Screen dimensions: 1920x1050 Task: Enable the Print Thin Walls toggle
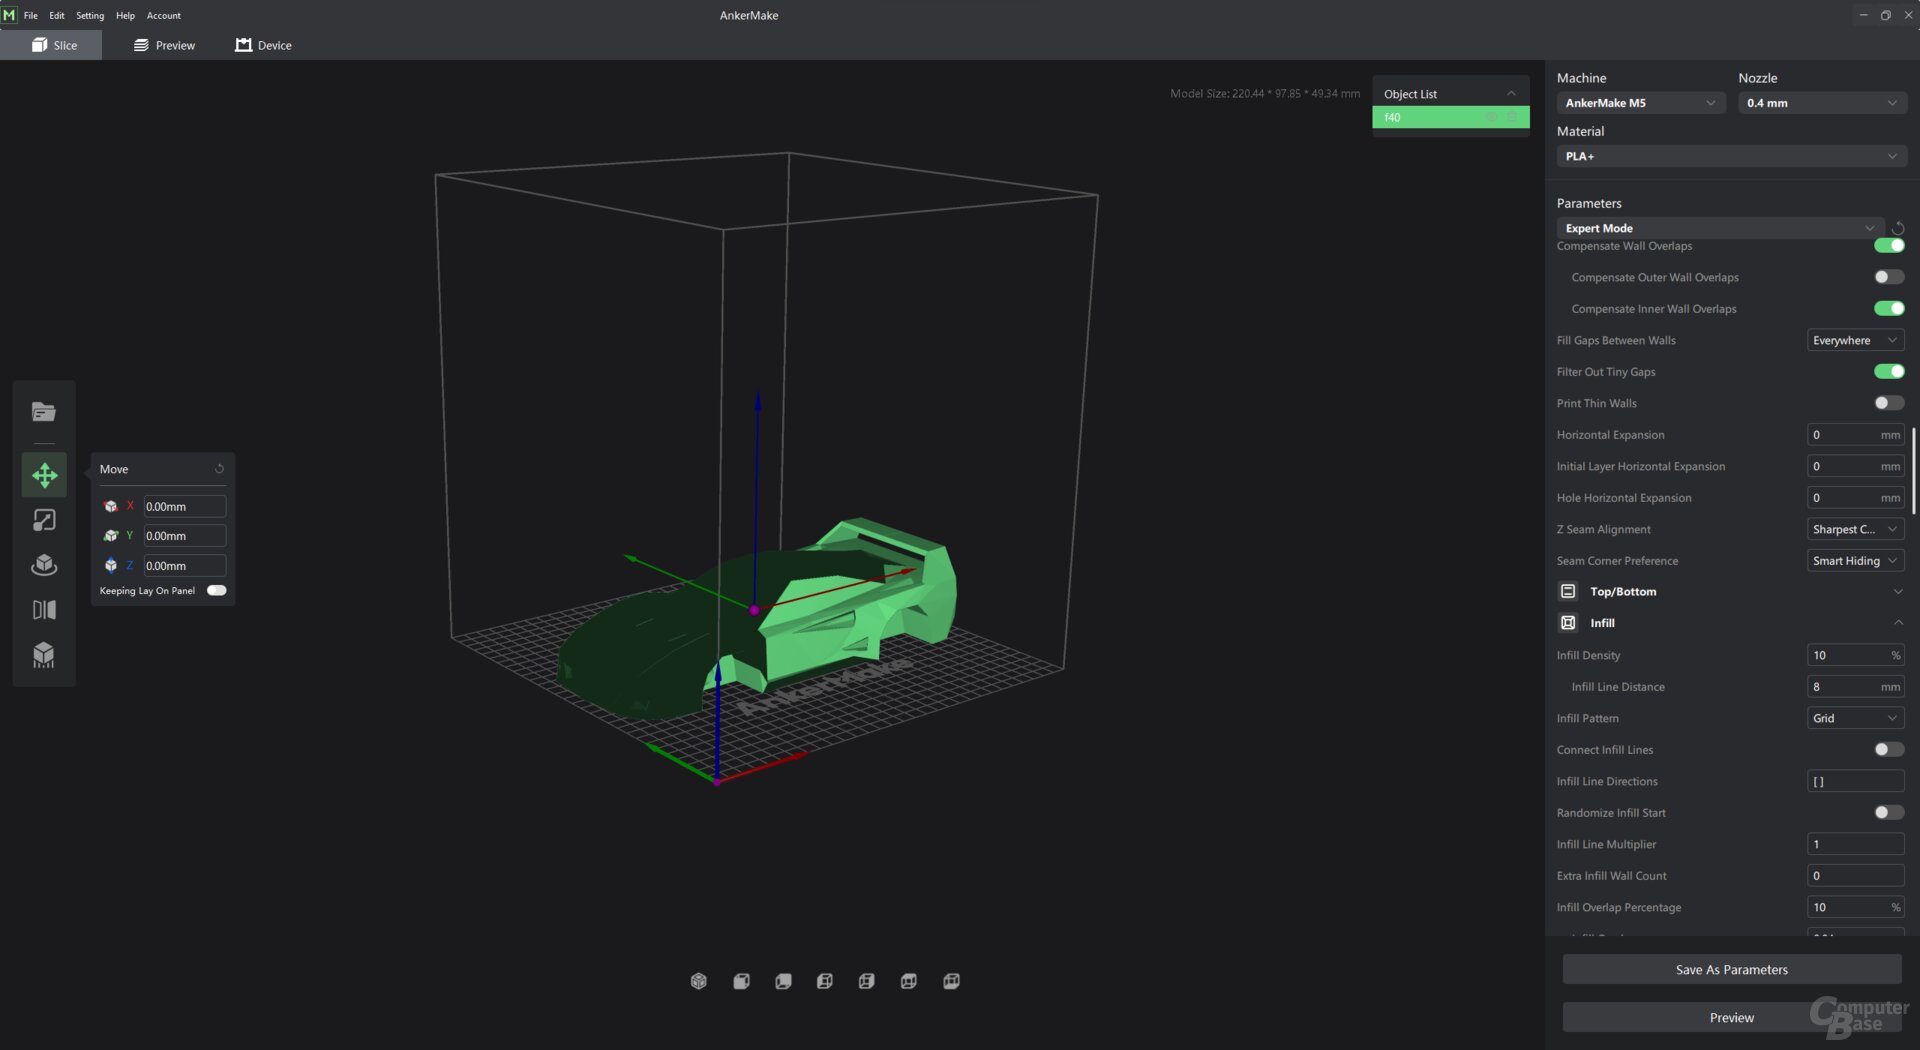pos(1888,403)
